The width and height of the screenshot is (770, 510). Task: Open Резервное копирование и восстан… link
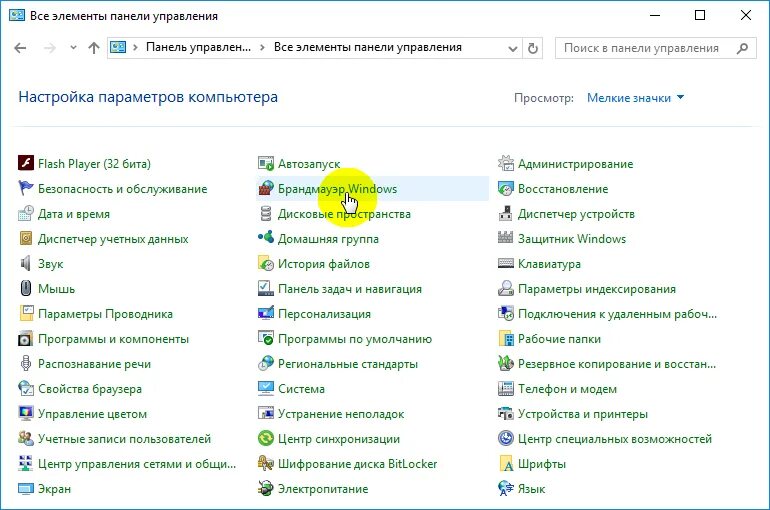[617, 364]
